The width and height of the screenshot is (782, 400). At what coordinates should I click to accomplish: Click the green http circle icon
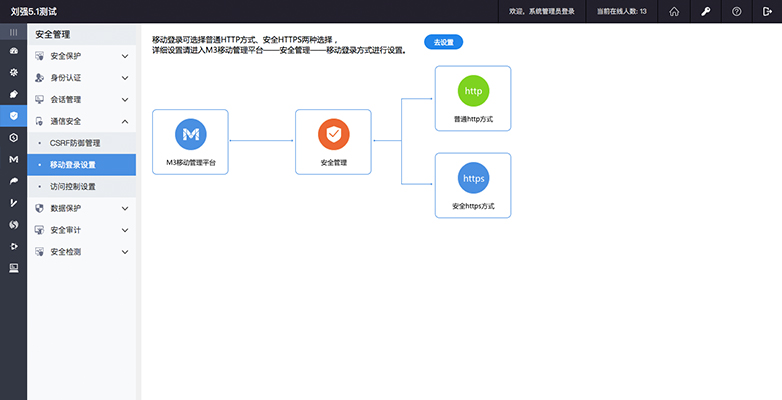tap(473, 91)
